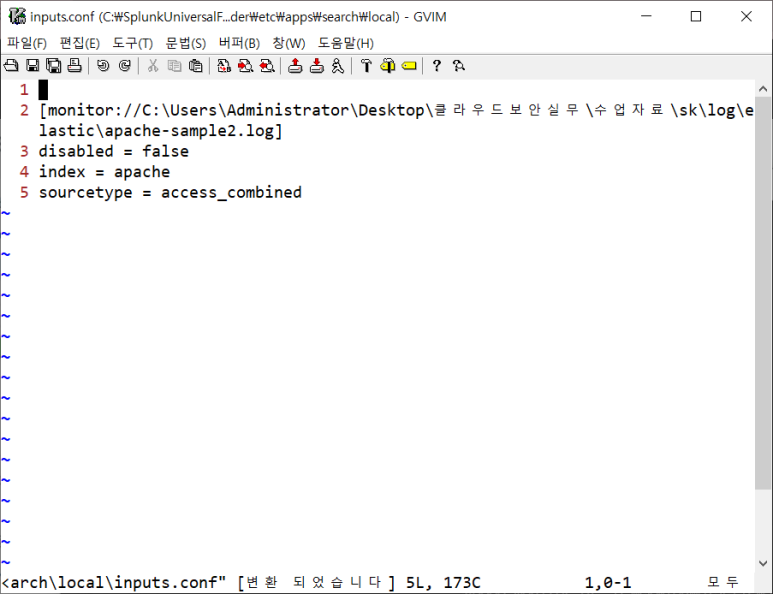
Task: Click the Save all files icon
Action: point(54,66)
